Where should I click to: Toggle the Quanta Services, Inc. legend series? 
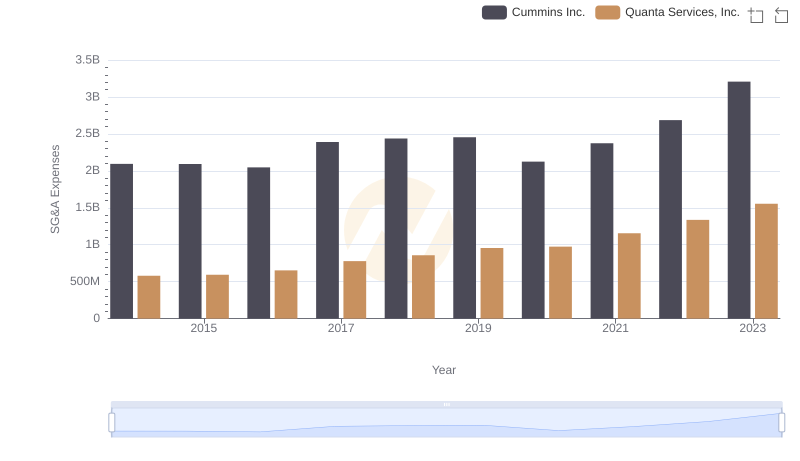(x=667, y=12)
